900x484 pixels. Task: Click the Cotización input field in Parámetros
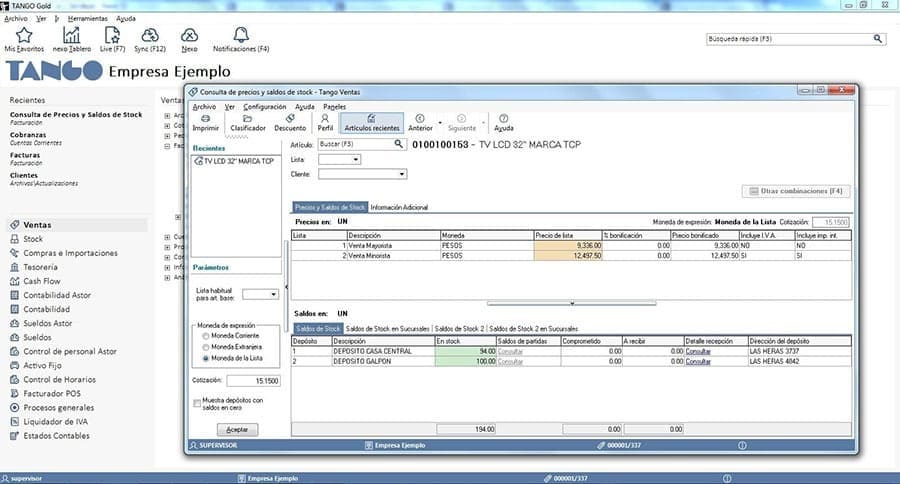[253, 381]
